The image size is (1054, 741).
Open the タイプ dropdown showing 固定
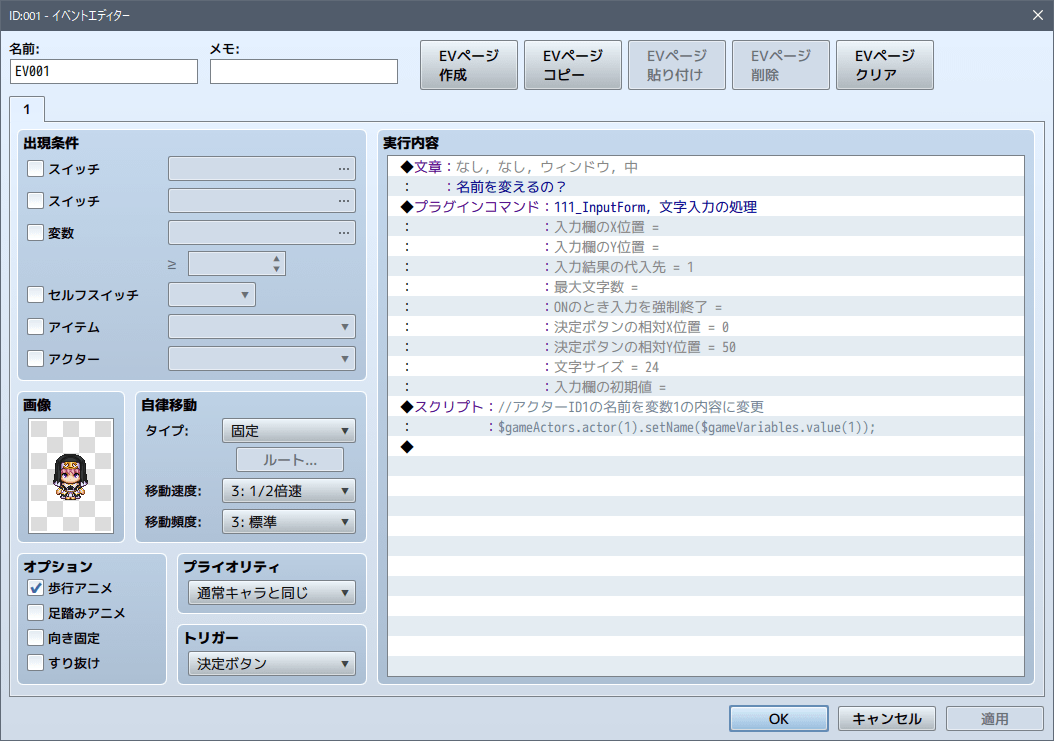click(288, 430)
